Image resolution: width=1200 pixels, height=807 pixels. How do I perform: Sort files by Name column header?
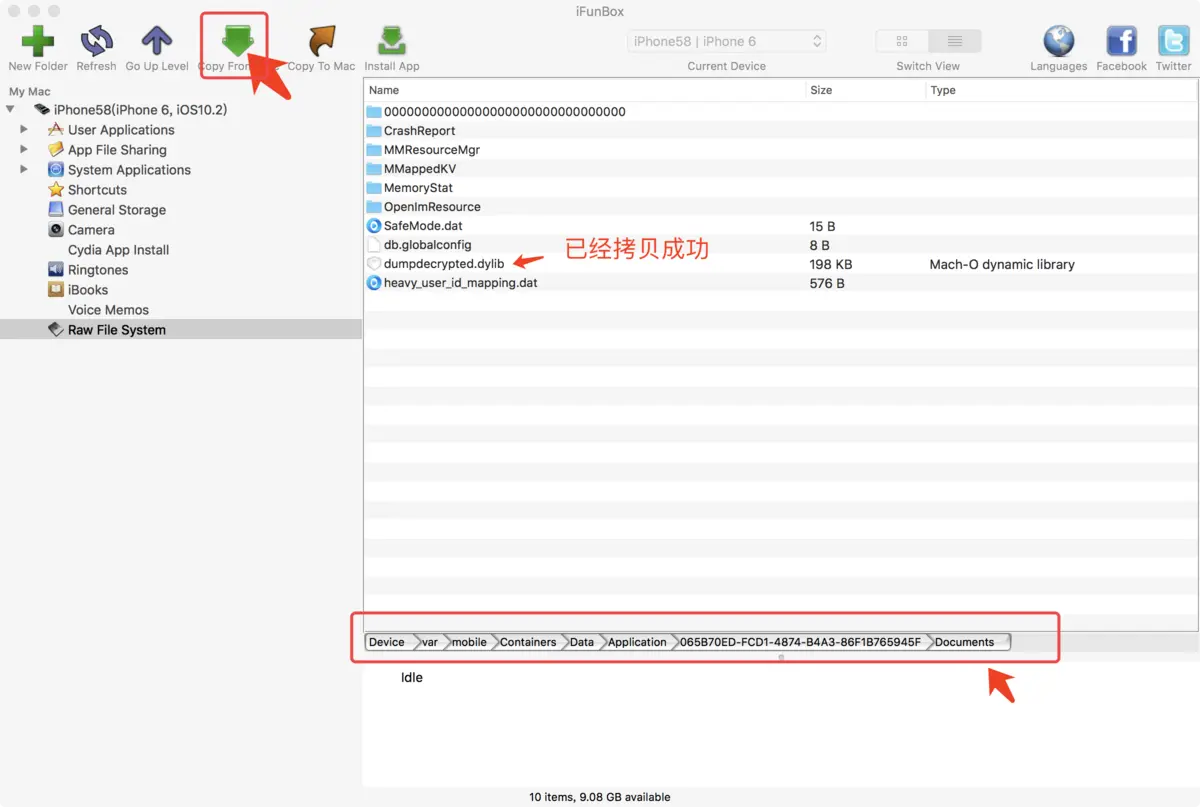(584, 90)
